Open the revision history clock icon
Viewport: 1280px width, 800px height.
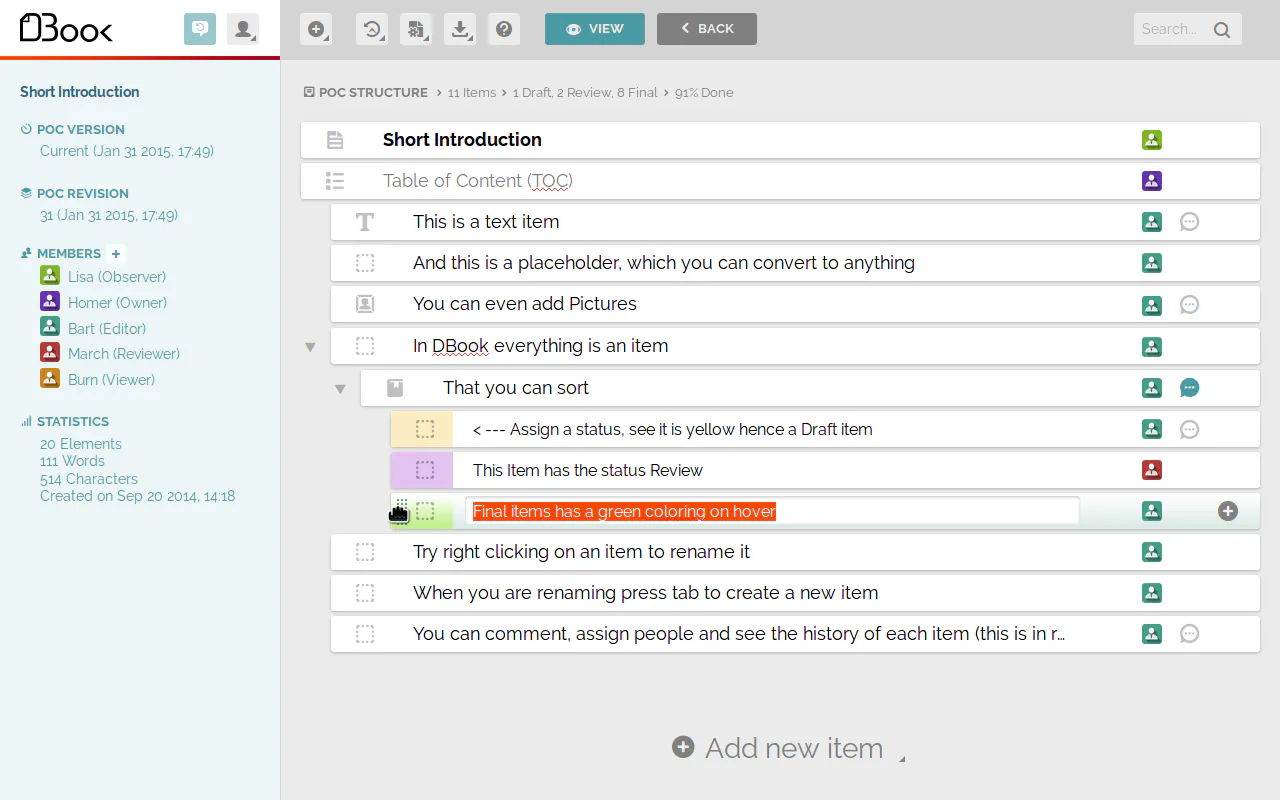click(x=372, y=29)
